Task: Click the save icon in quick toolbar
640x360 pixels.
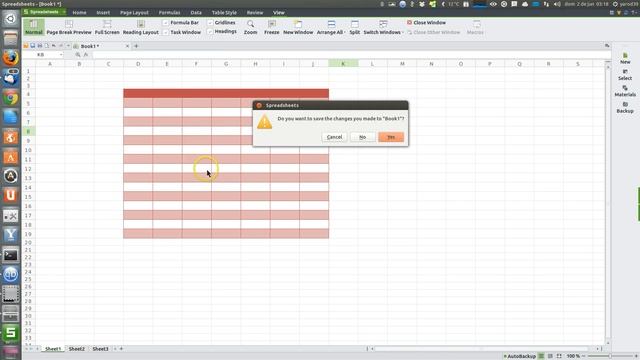Action: (x=33, y=46)
